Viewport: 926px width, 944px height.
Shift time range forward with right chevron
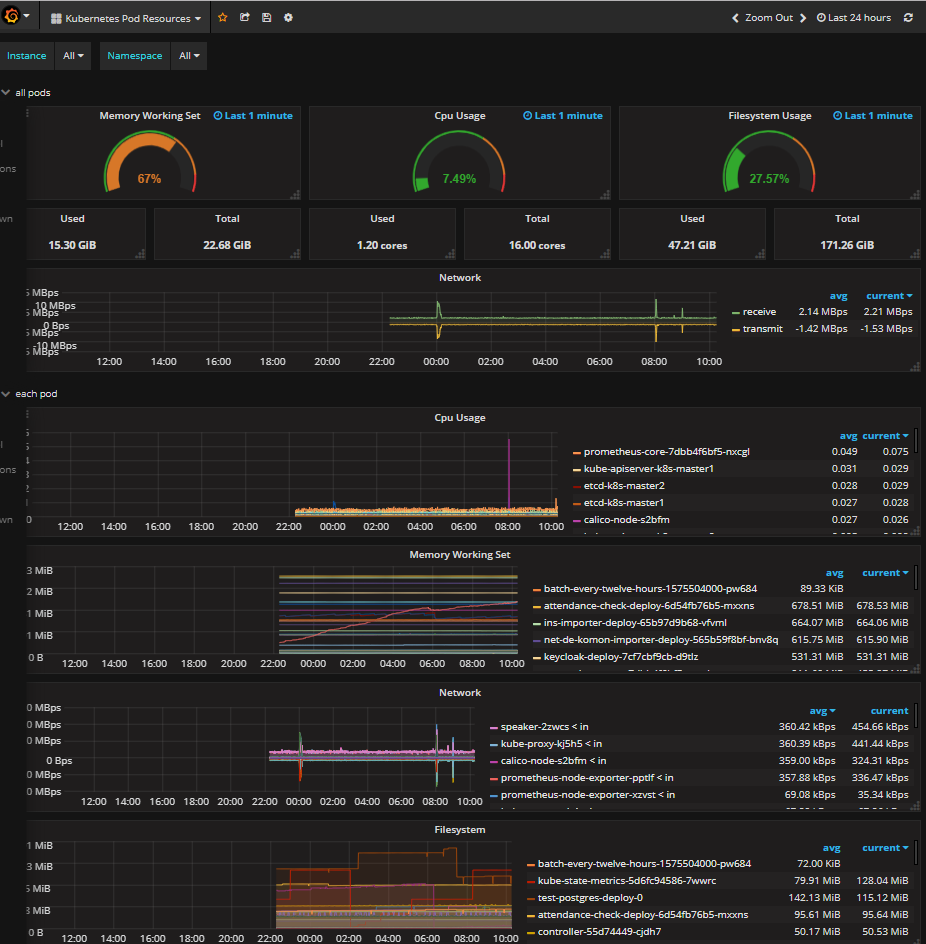(802, 18)
